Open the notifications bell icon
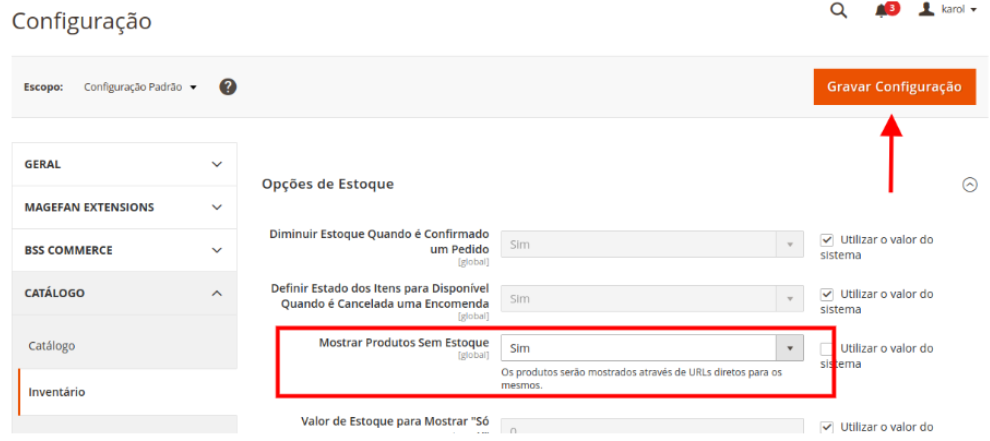 click(882, 11)
